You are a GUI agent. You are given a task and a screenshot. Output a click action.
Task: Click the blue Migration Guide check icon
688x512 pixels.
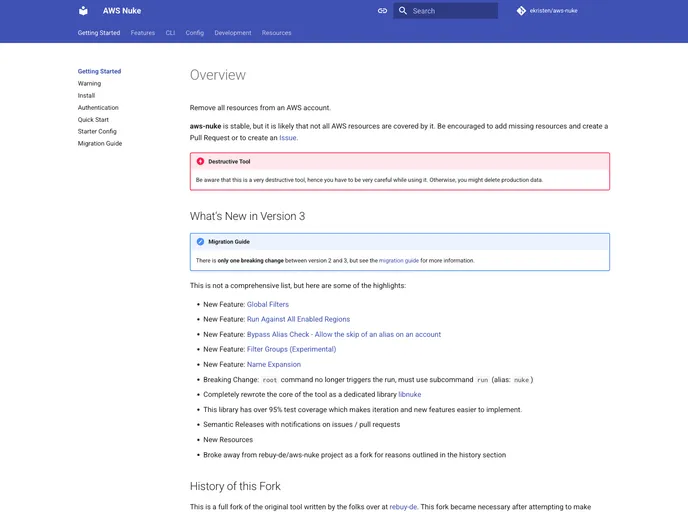pos(200,242)
